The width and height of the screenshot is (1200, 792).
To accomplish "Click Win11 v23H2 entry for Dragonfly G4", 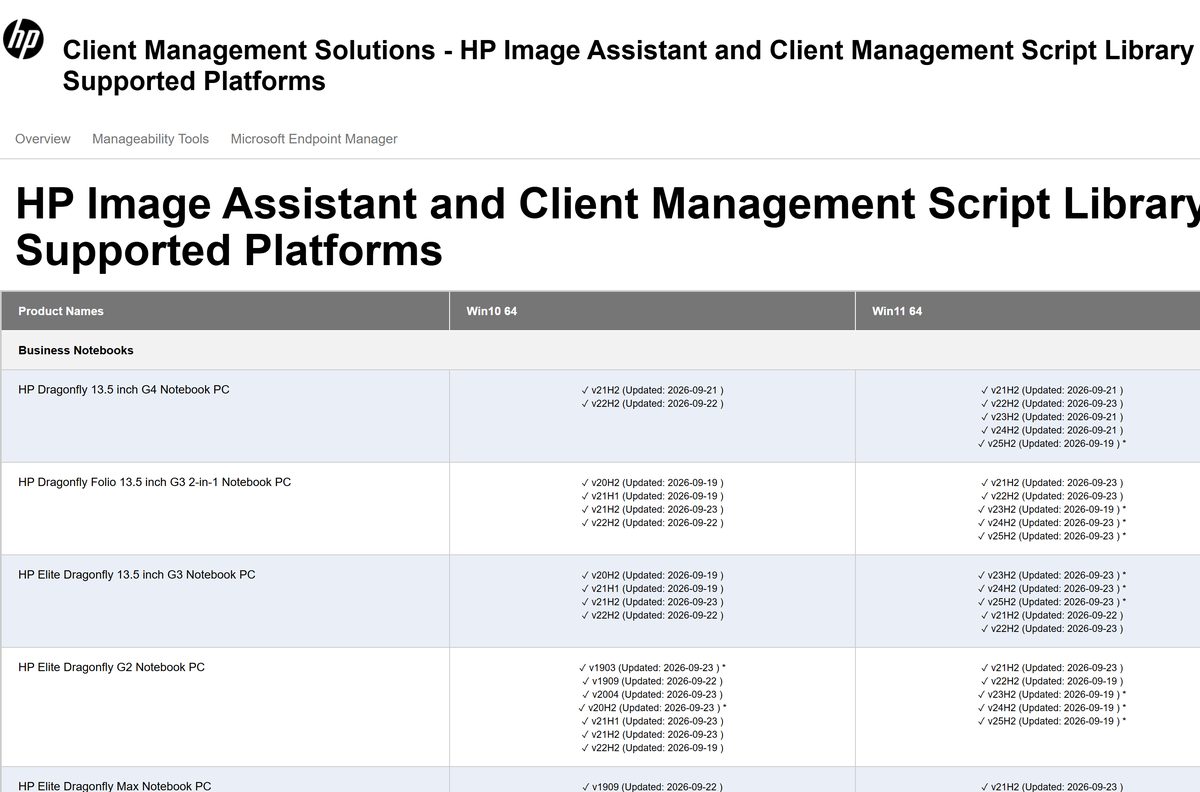I will 1052,416.
